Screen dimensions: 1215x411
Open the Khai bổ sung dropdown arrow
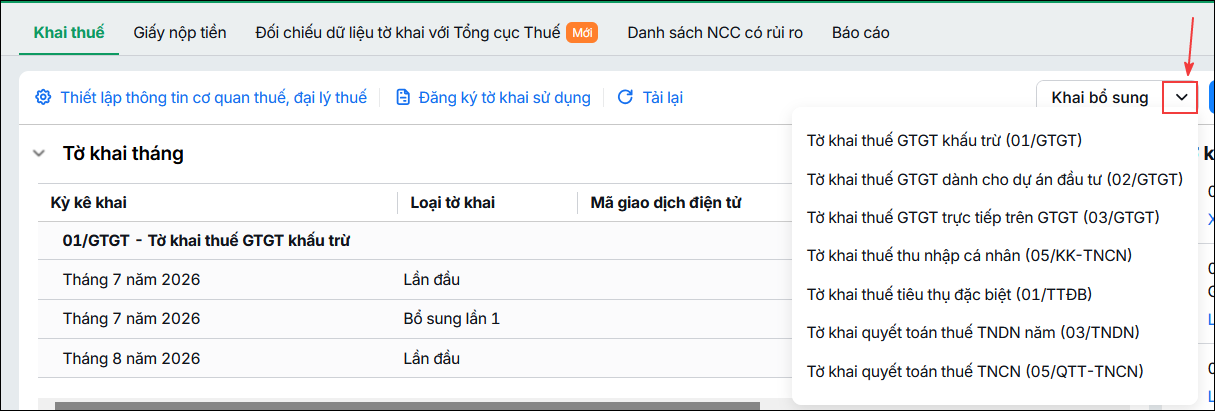(x=1181, y=98)
